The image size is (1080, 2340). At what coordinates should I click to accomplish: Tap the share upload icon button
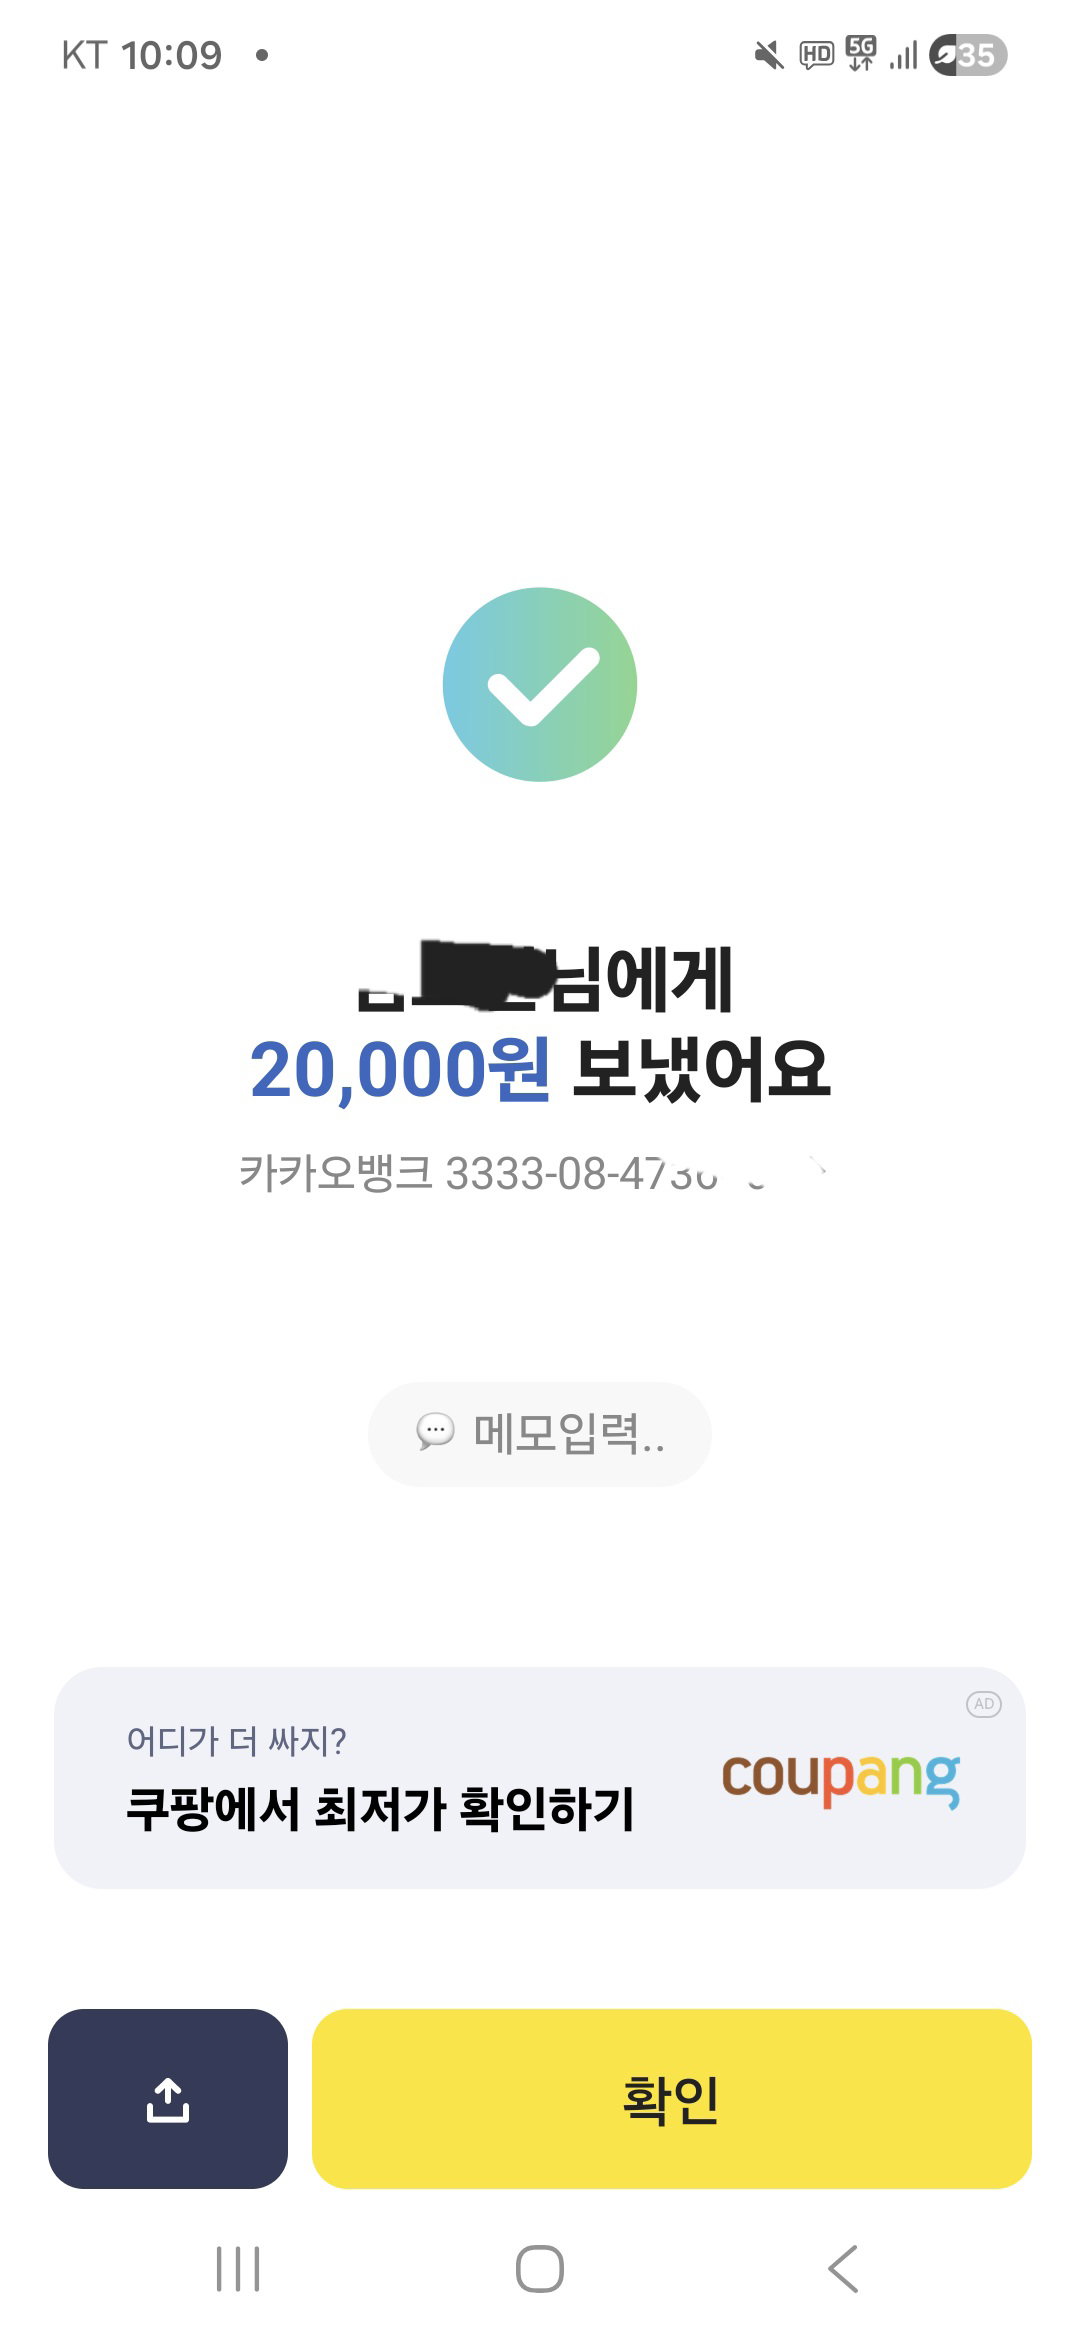coord(168,2098)
